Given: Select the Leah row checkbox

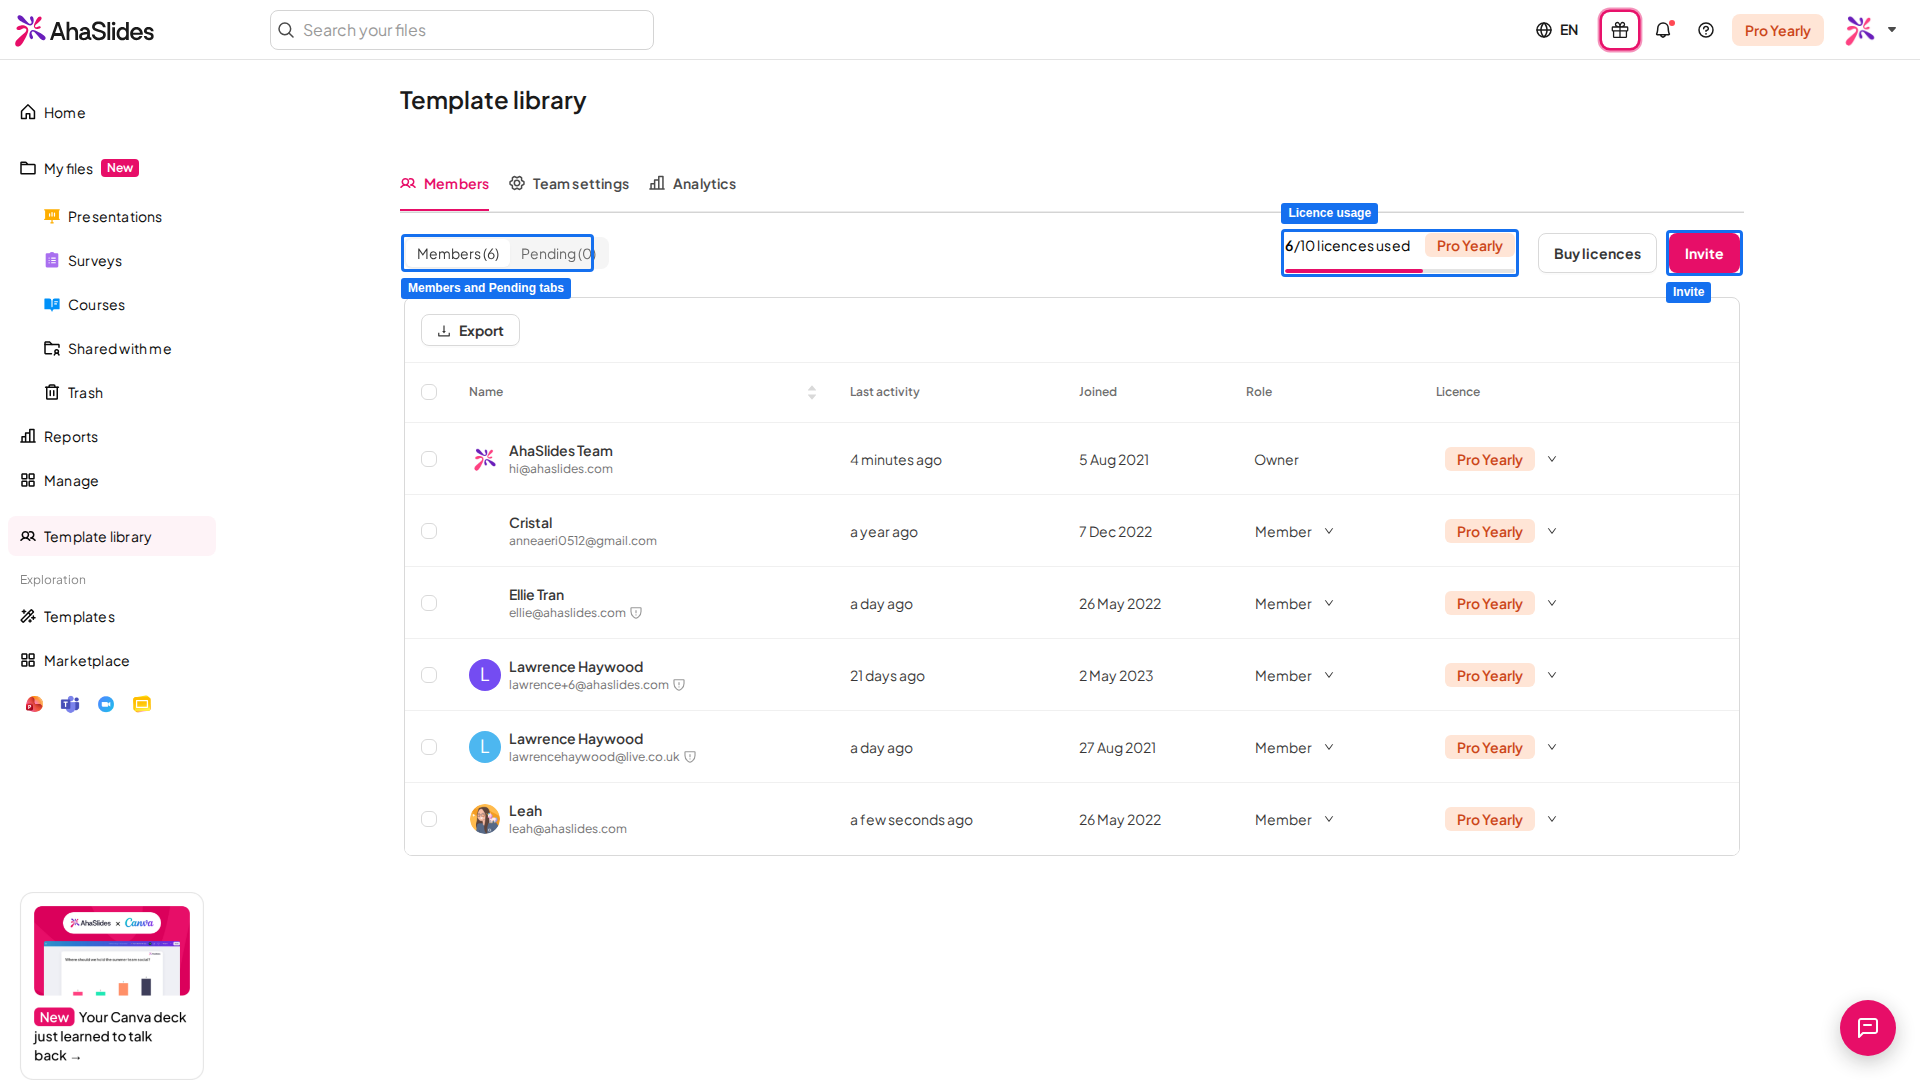Looking at the screenshot, I should (429, 819).
